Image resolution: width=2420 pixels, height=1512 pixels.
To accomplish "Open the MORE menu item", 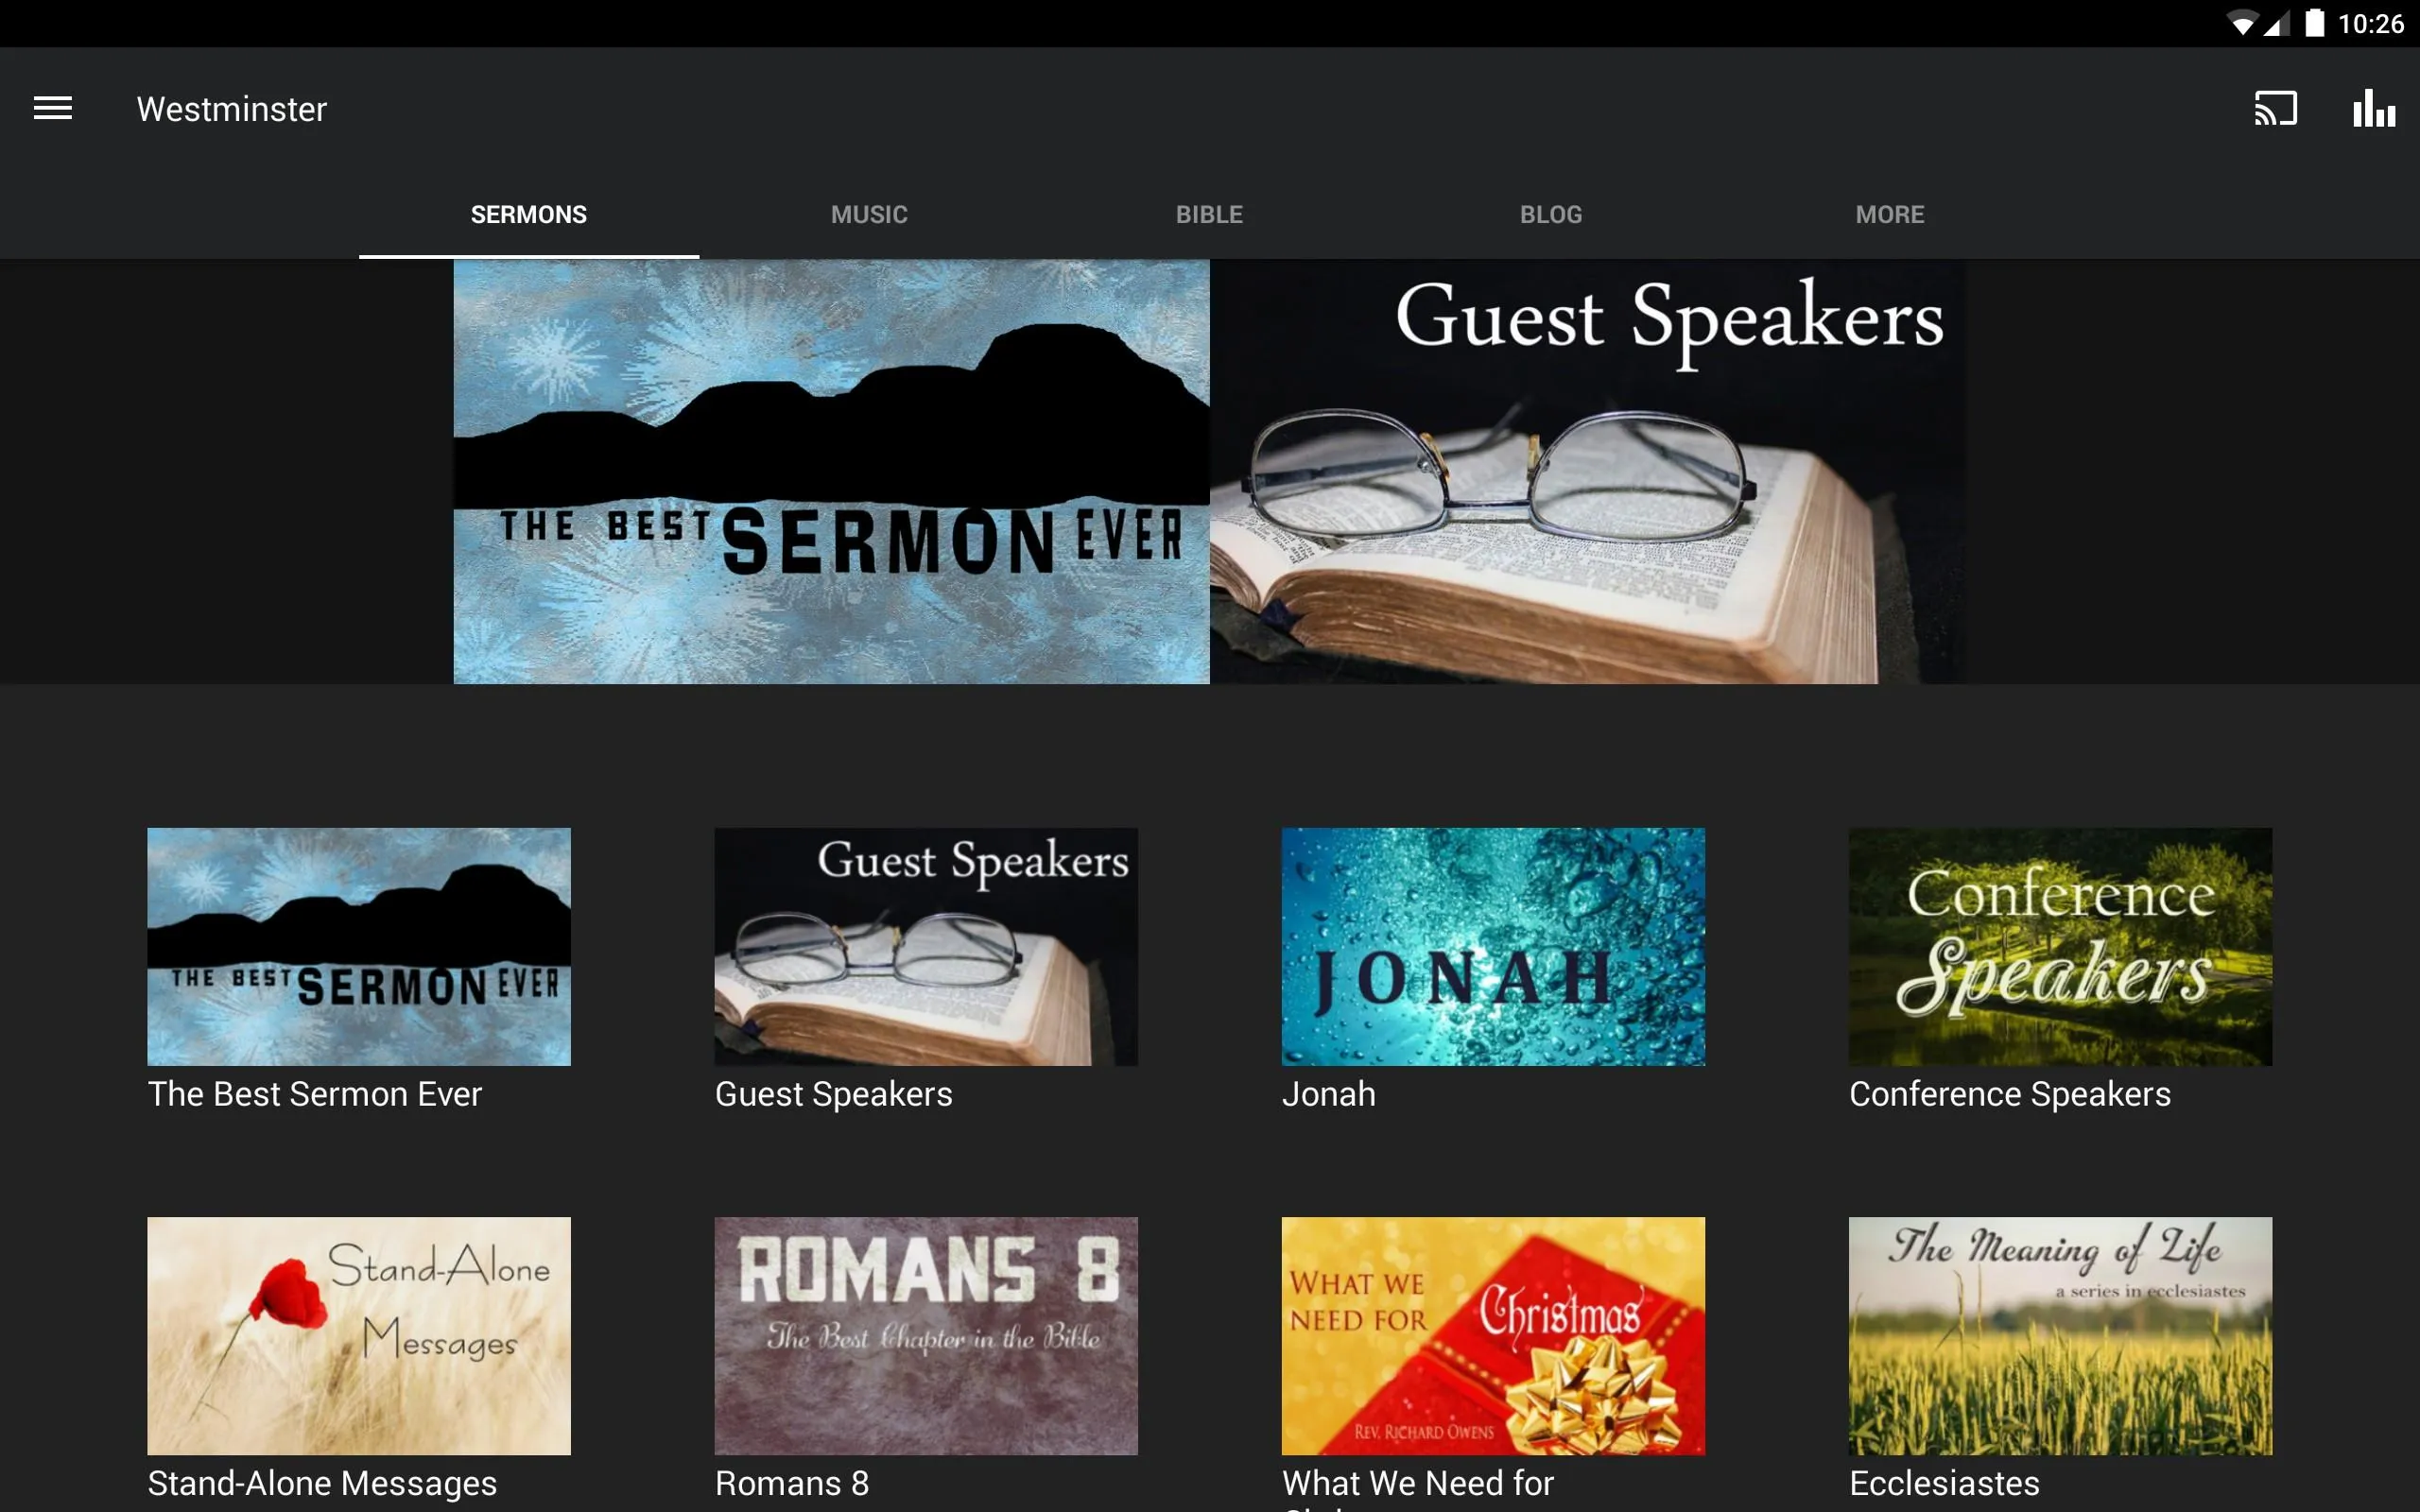I will click(x=1891, y=213).
